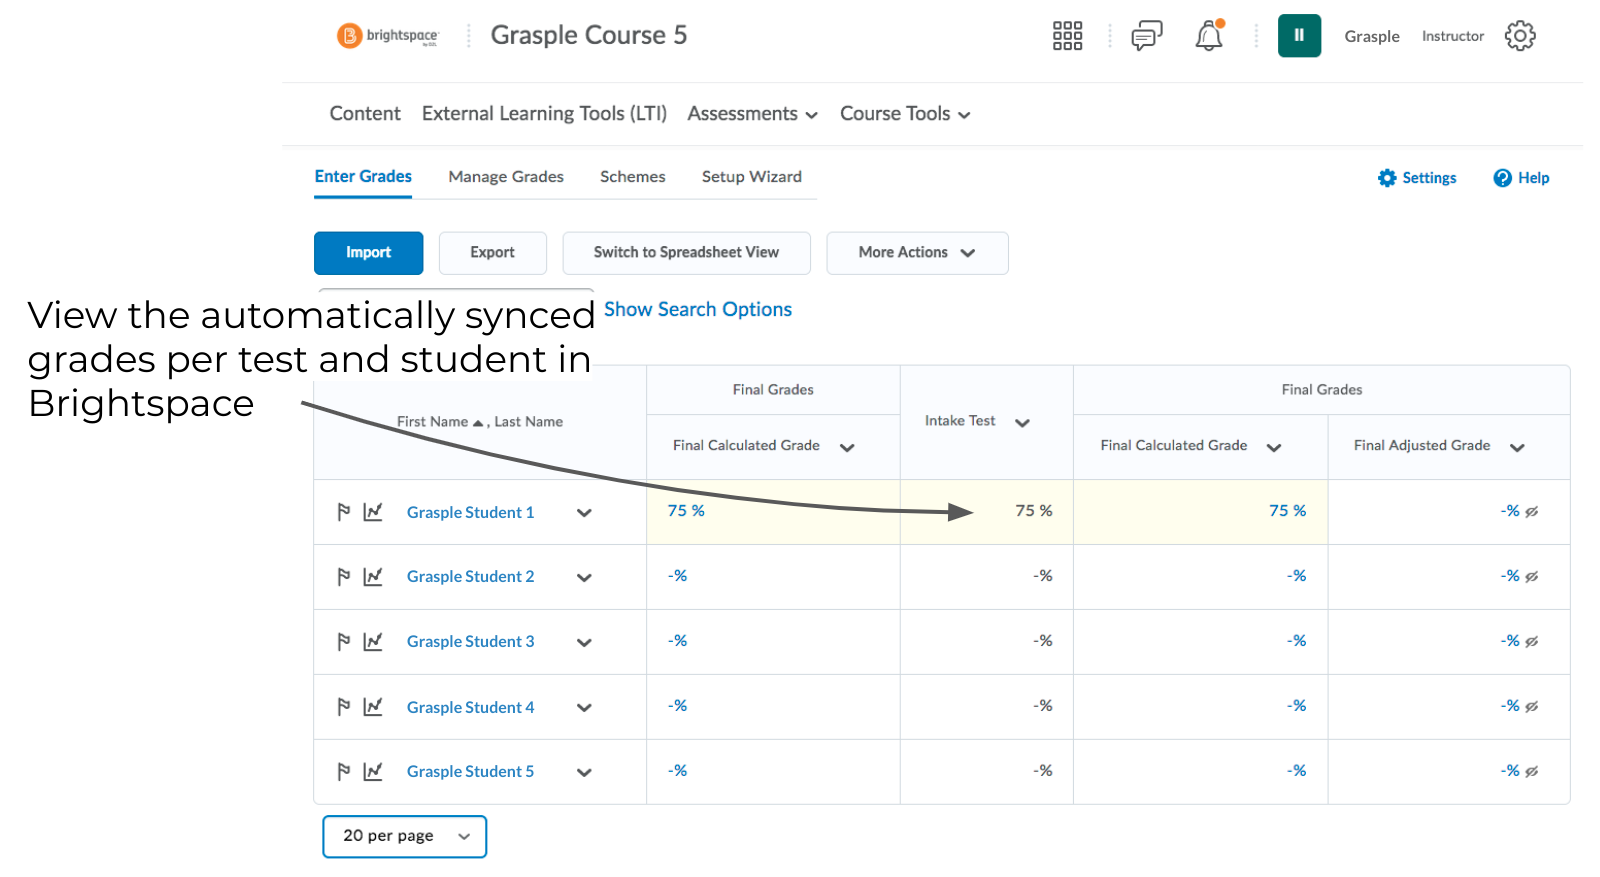The width and height of the screenshot is (1600, 877).
Task: Click the flag icon for Grasple Student 1
Action: coord(343,512)
